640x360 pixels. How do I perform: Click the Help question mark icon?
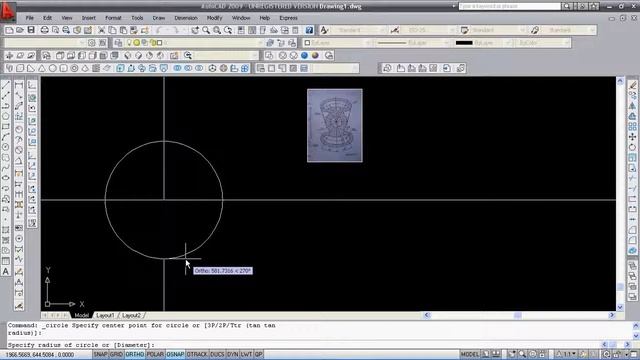(309, 30)
